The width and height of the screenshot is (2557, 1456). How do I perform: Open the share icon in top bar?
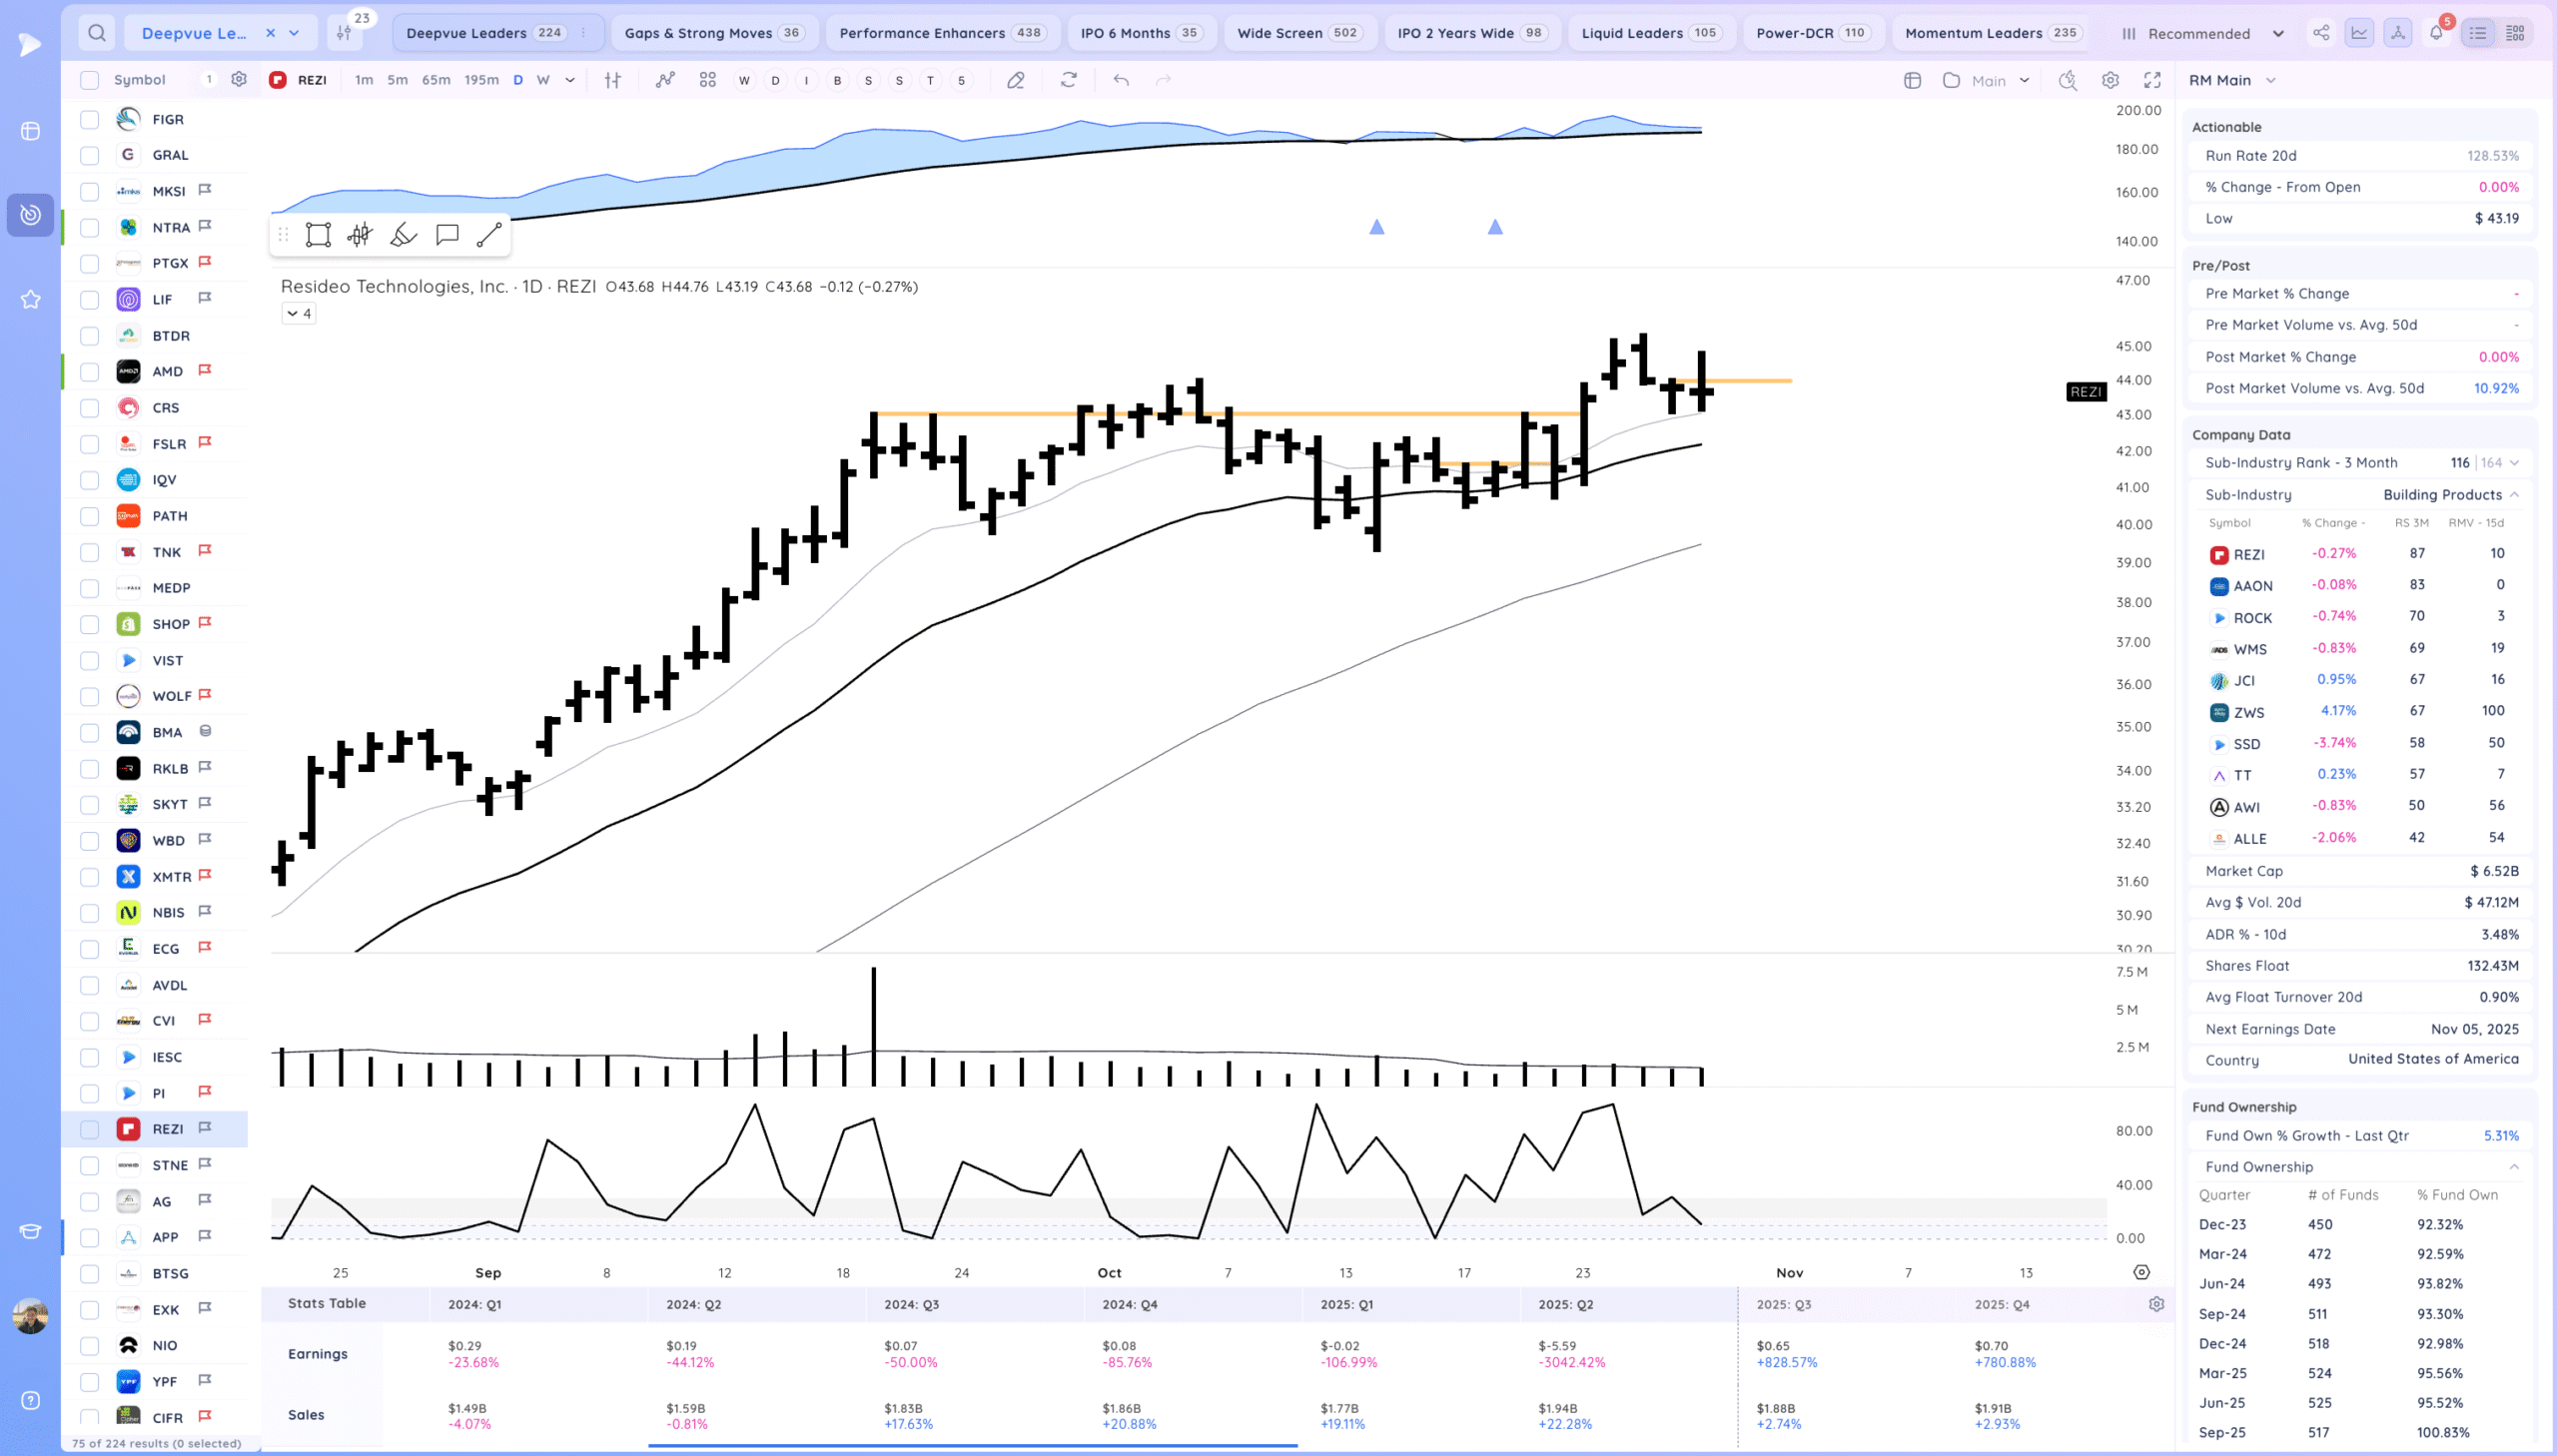pyautogui.click(x=2321, y=33)
